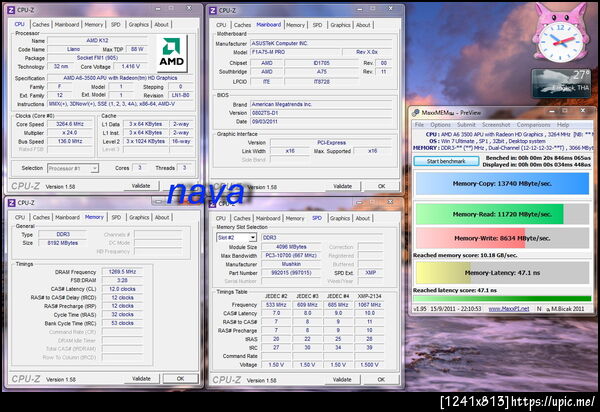
Task: Click OK in the SPD window
Action: 381,379
